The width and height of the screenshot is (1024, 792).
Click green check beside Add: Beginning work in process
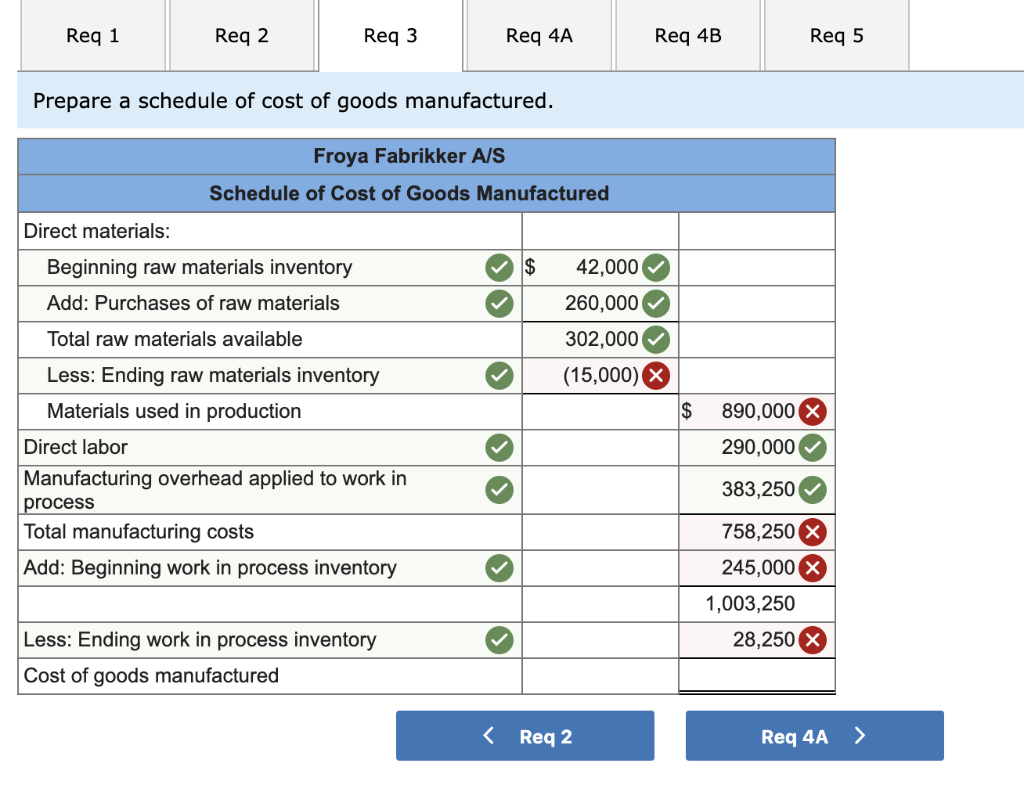pos(500,568)
